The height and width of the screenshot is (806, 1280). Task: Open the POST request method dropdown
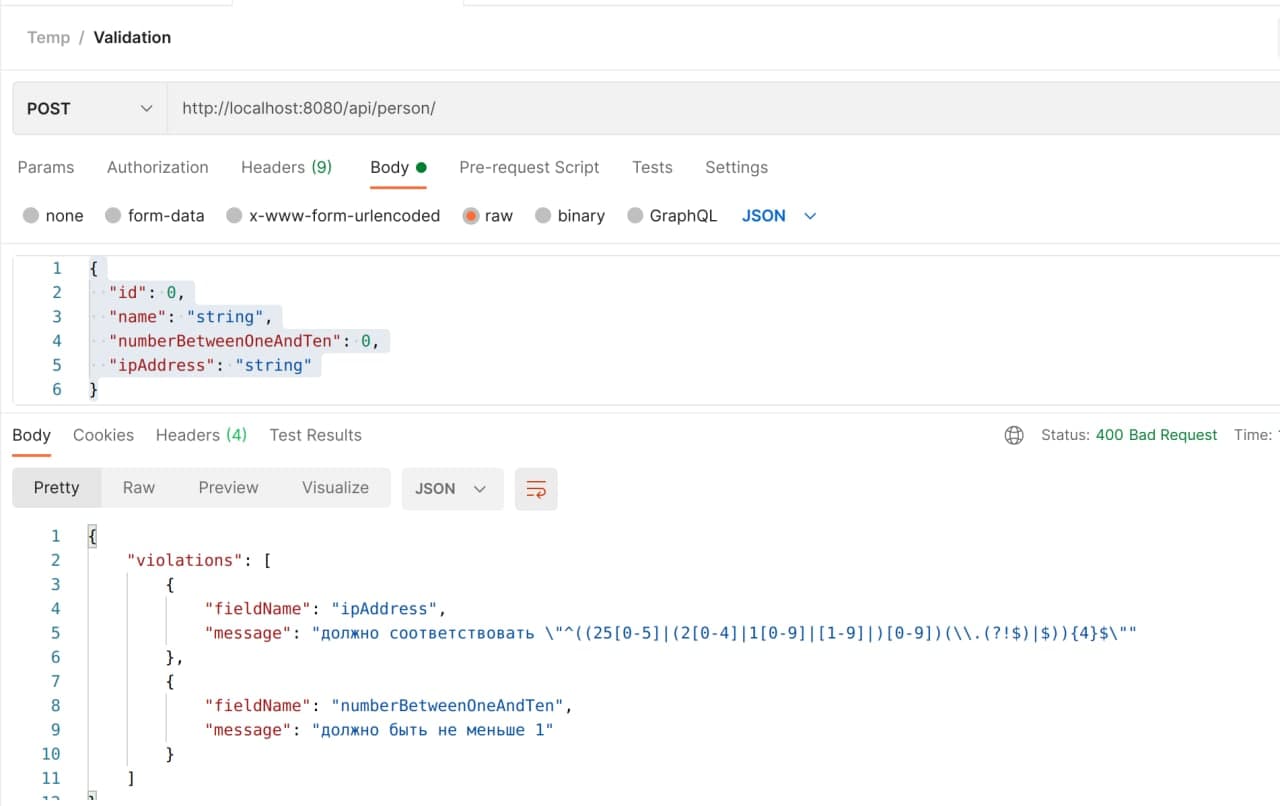coord(87,108)
